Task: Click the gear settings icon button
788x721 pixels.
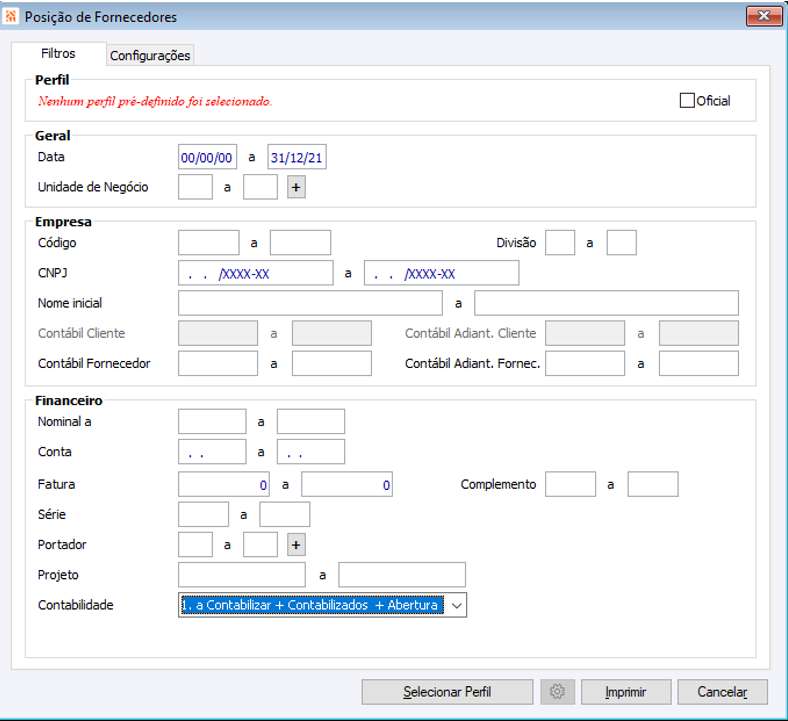Action: tap(557, 692)
